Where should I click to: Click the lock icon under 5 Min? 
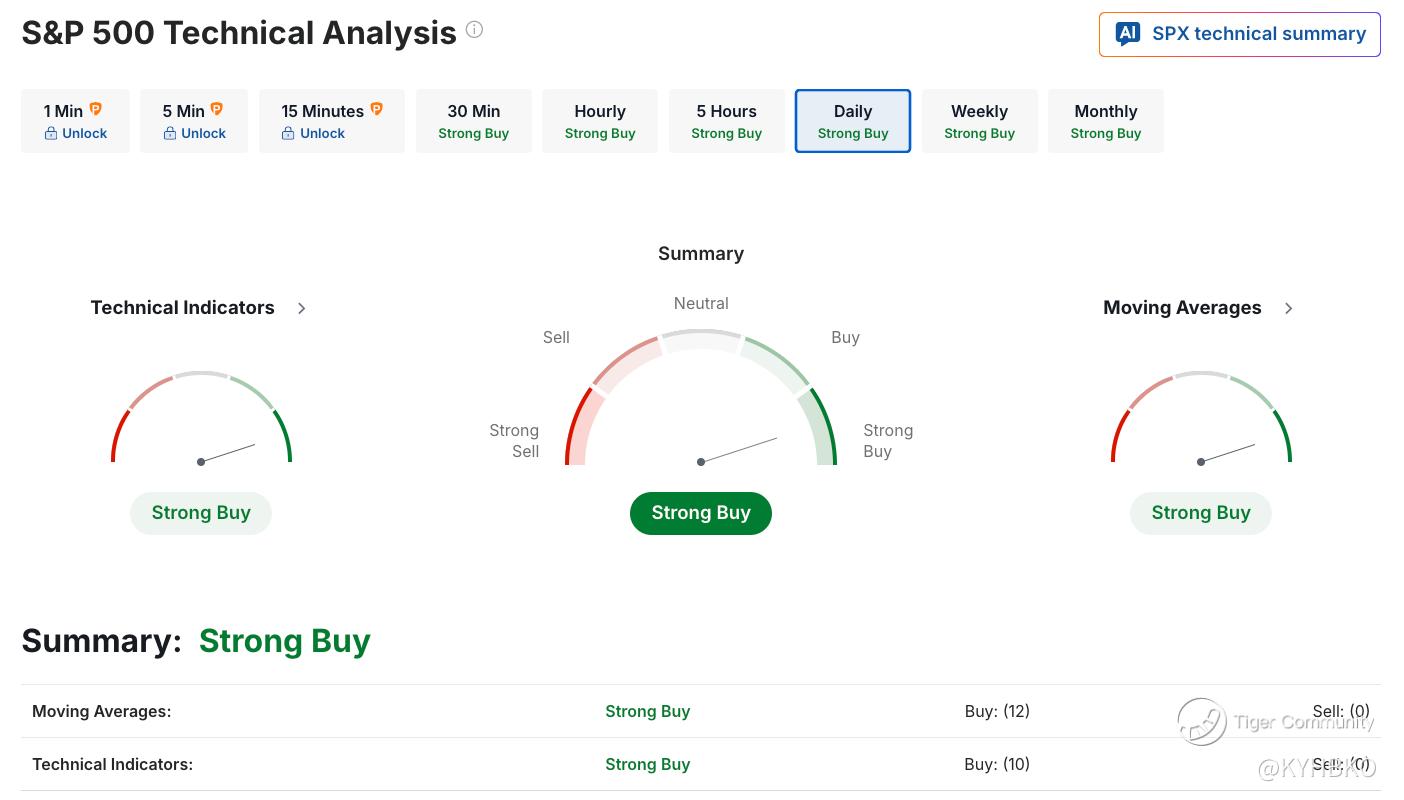pyautogui.click(x=170, y=133)
